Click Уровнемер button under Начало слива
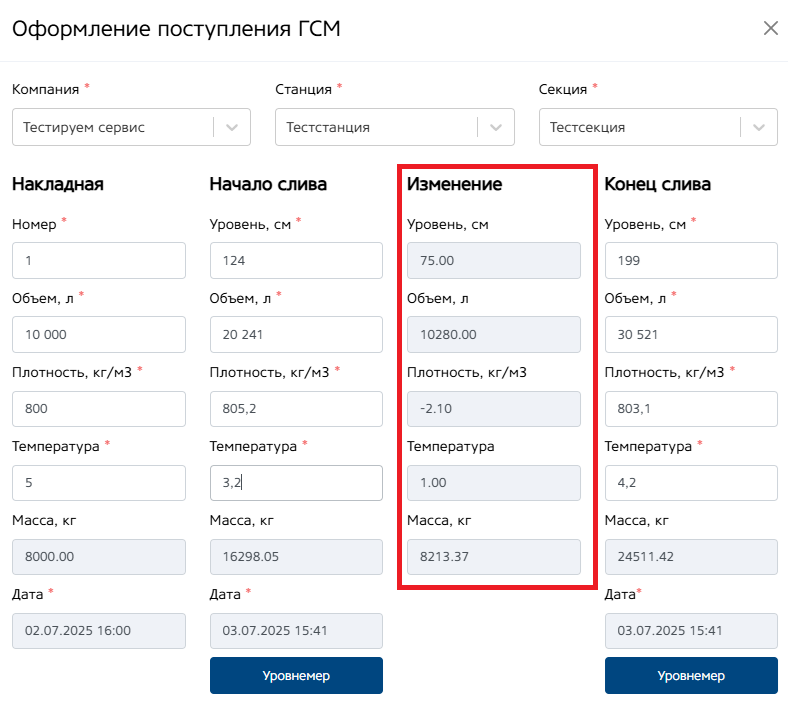Image resolution: width=788 pixels, height=704 pixels. click(296, 675)
